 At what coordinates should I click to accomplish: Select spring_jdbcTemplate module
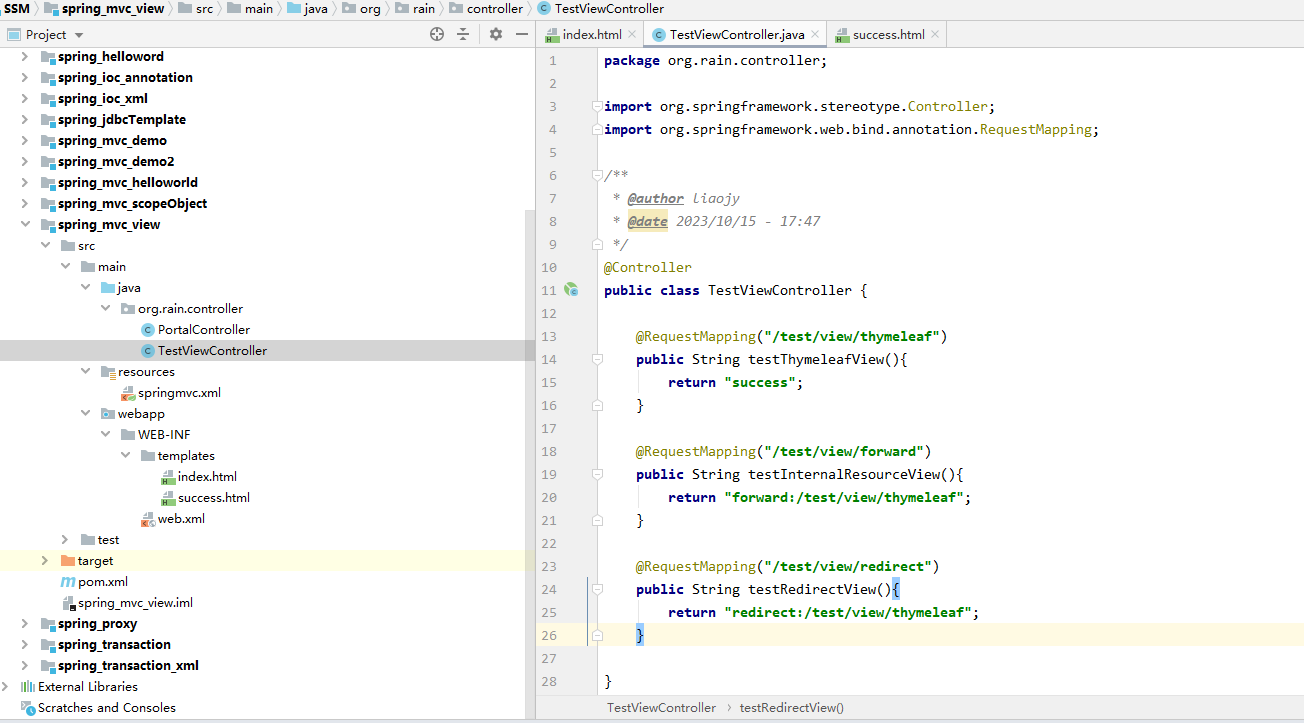(x=121, y=120)
